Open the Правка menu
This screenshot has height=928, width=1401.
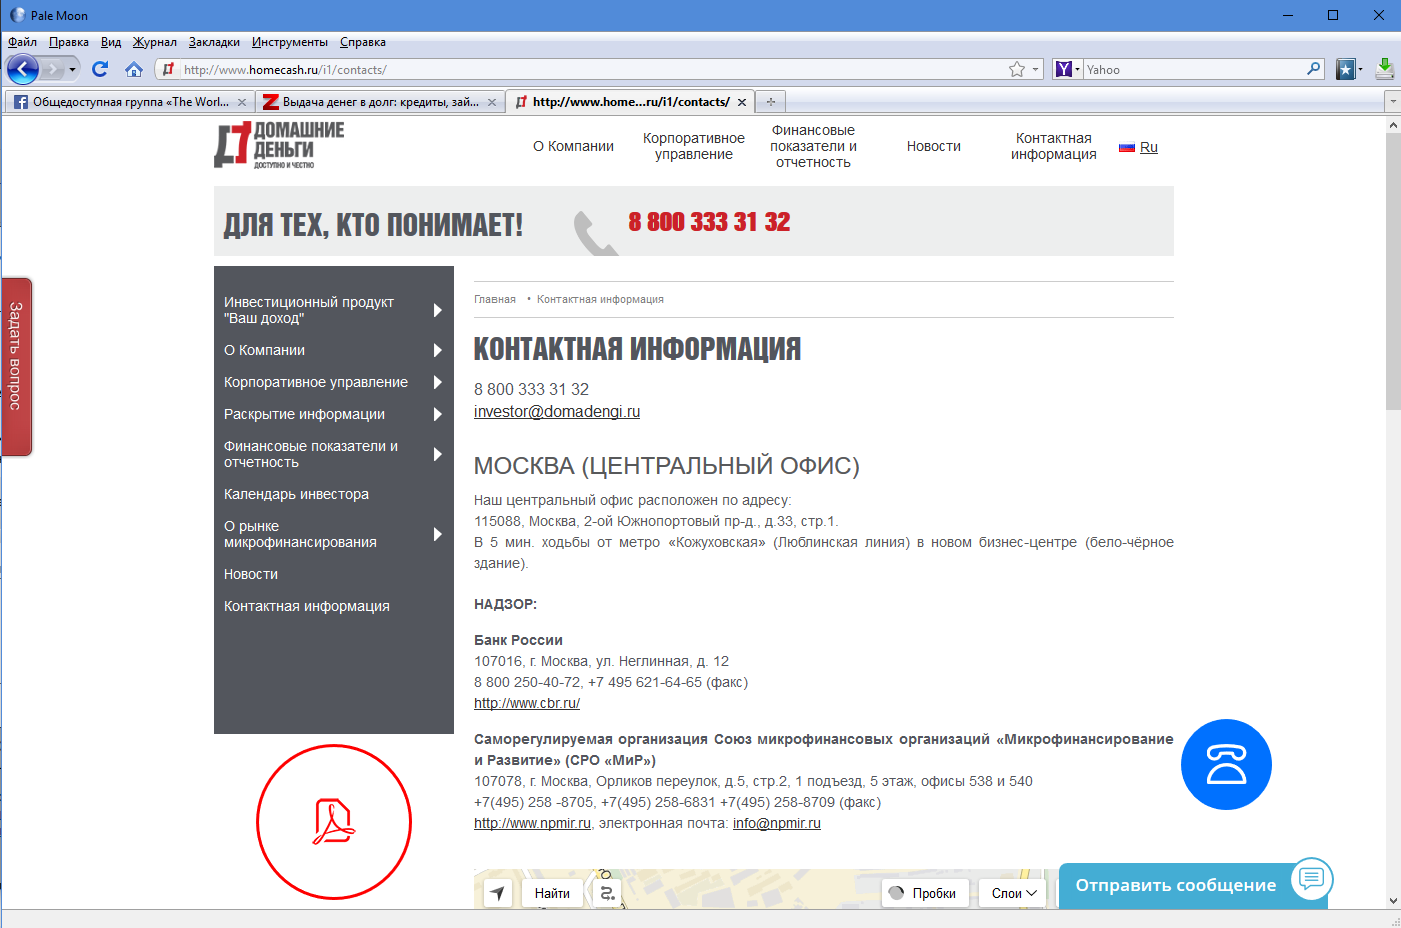tap(69, 42)
